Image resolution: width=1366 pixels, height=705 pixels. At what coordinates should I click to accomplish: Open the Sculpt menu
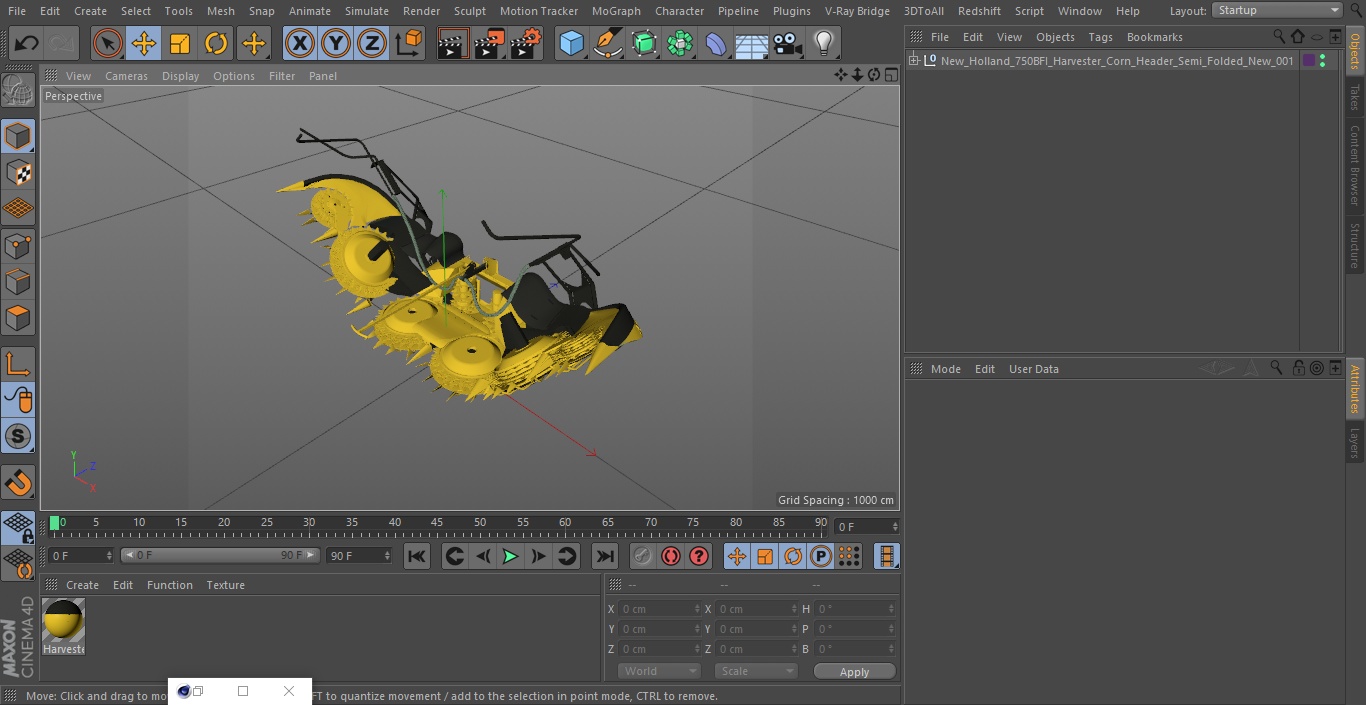pyautogui.click(x=469, y=11)
